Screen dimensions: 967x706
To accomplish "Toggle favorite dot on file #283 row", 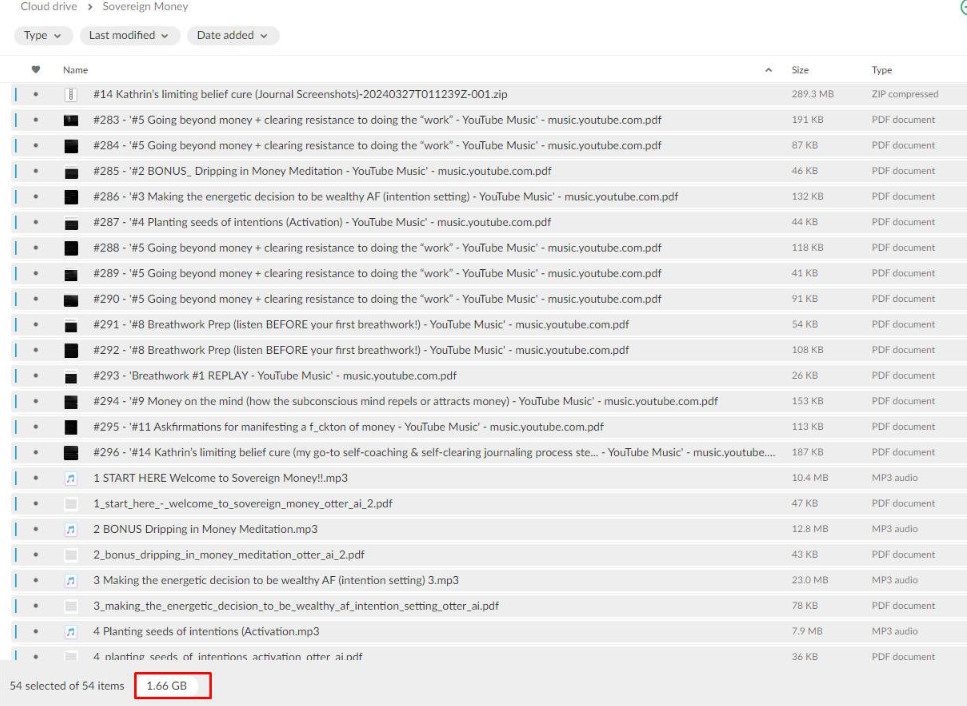I will pos(36,120).
